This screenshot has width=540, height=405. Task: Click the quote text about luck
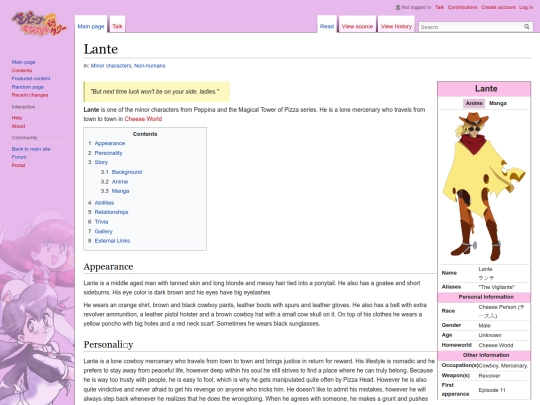point(155,92)
